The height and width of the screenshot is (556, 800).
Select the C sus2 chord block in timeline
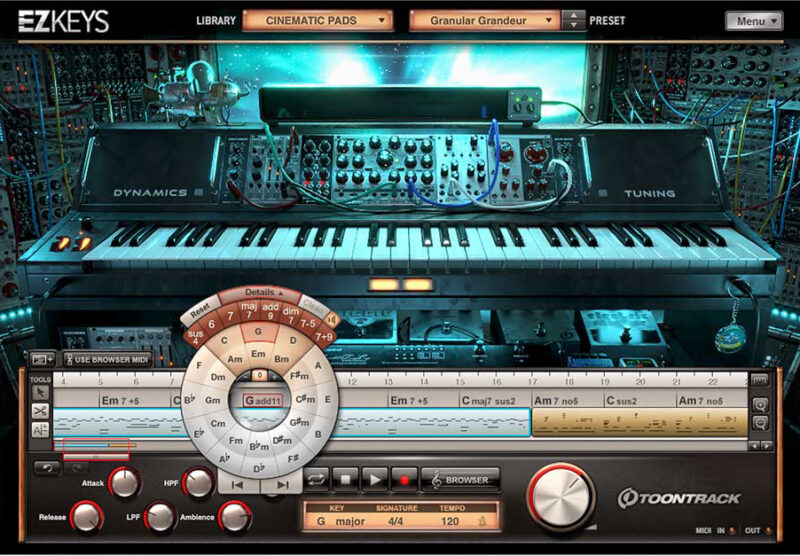click(x=640, y=400)
